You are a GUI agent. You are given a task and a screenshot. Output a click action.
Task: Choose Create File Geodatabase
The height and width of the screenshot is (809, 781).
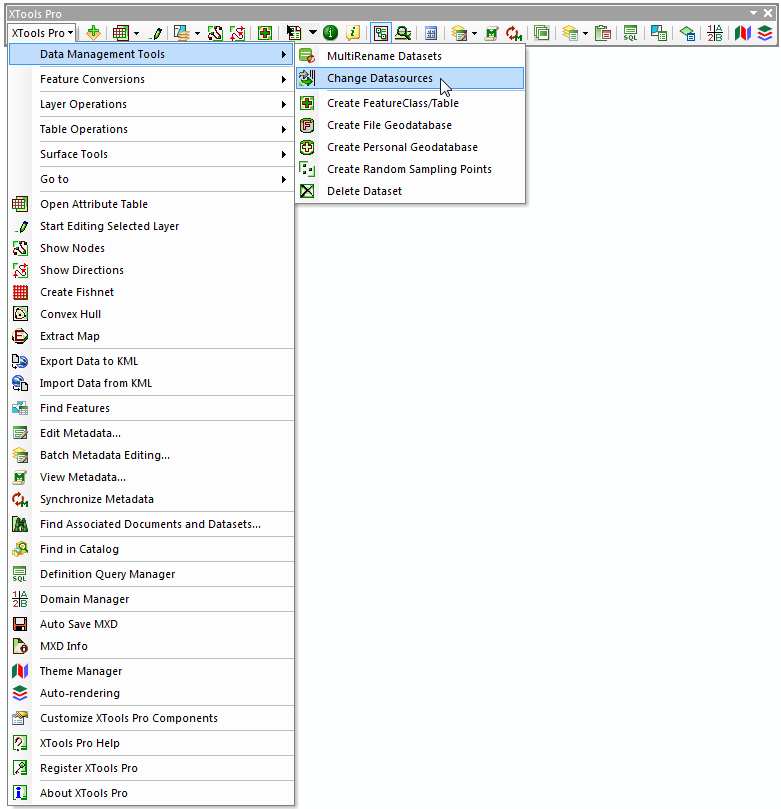click(410, 125)
